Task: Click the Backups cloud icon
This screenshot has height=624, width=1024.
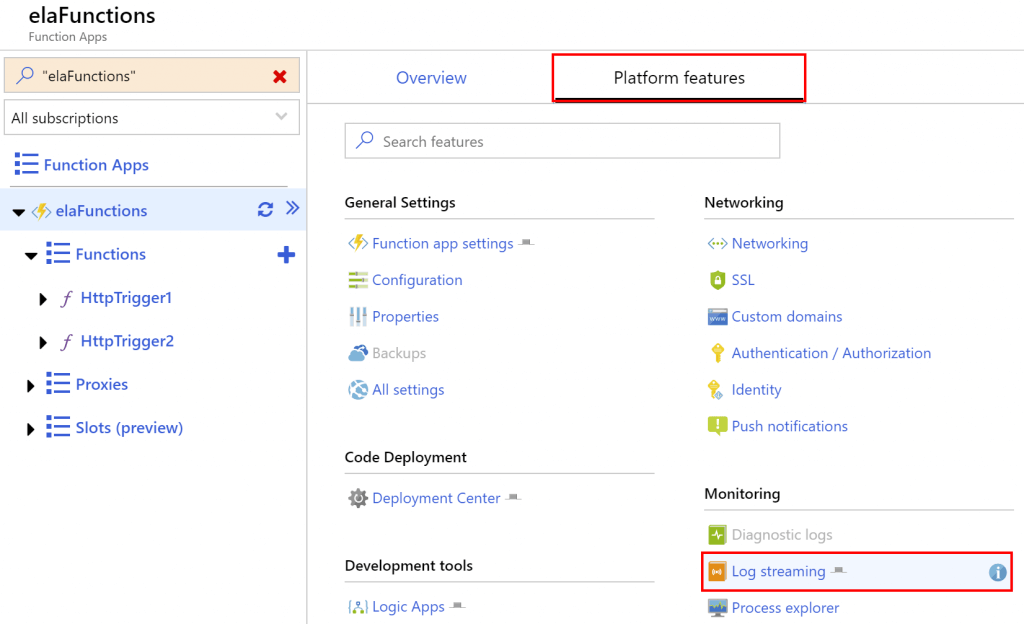Action: [x=357, y=353]
